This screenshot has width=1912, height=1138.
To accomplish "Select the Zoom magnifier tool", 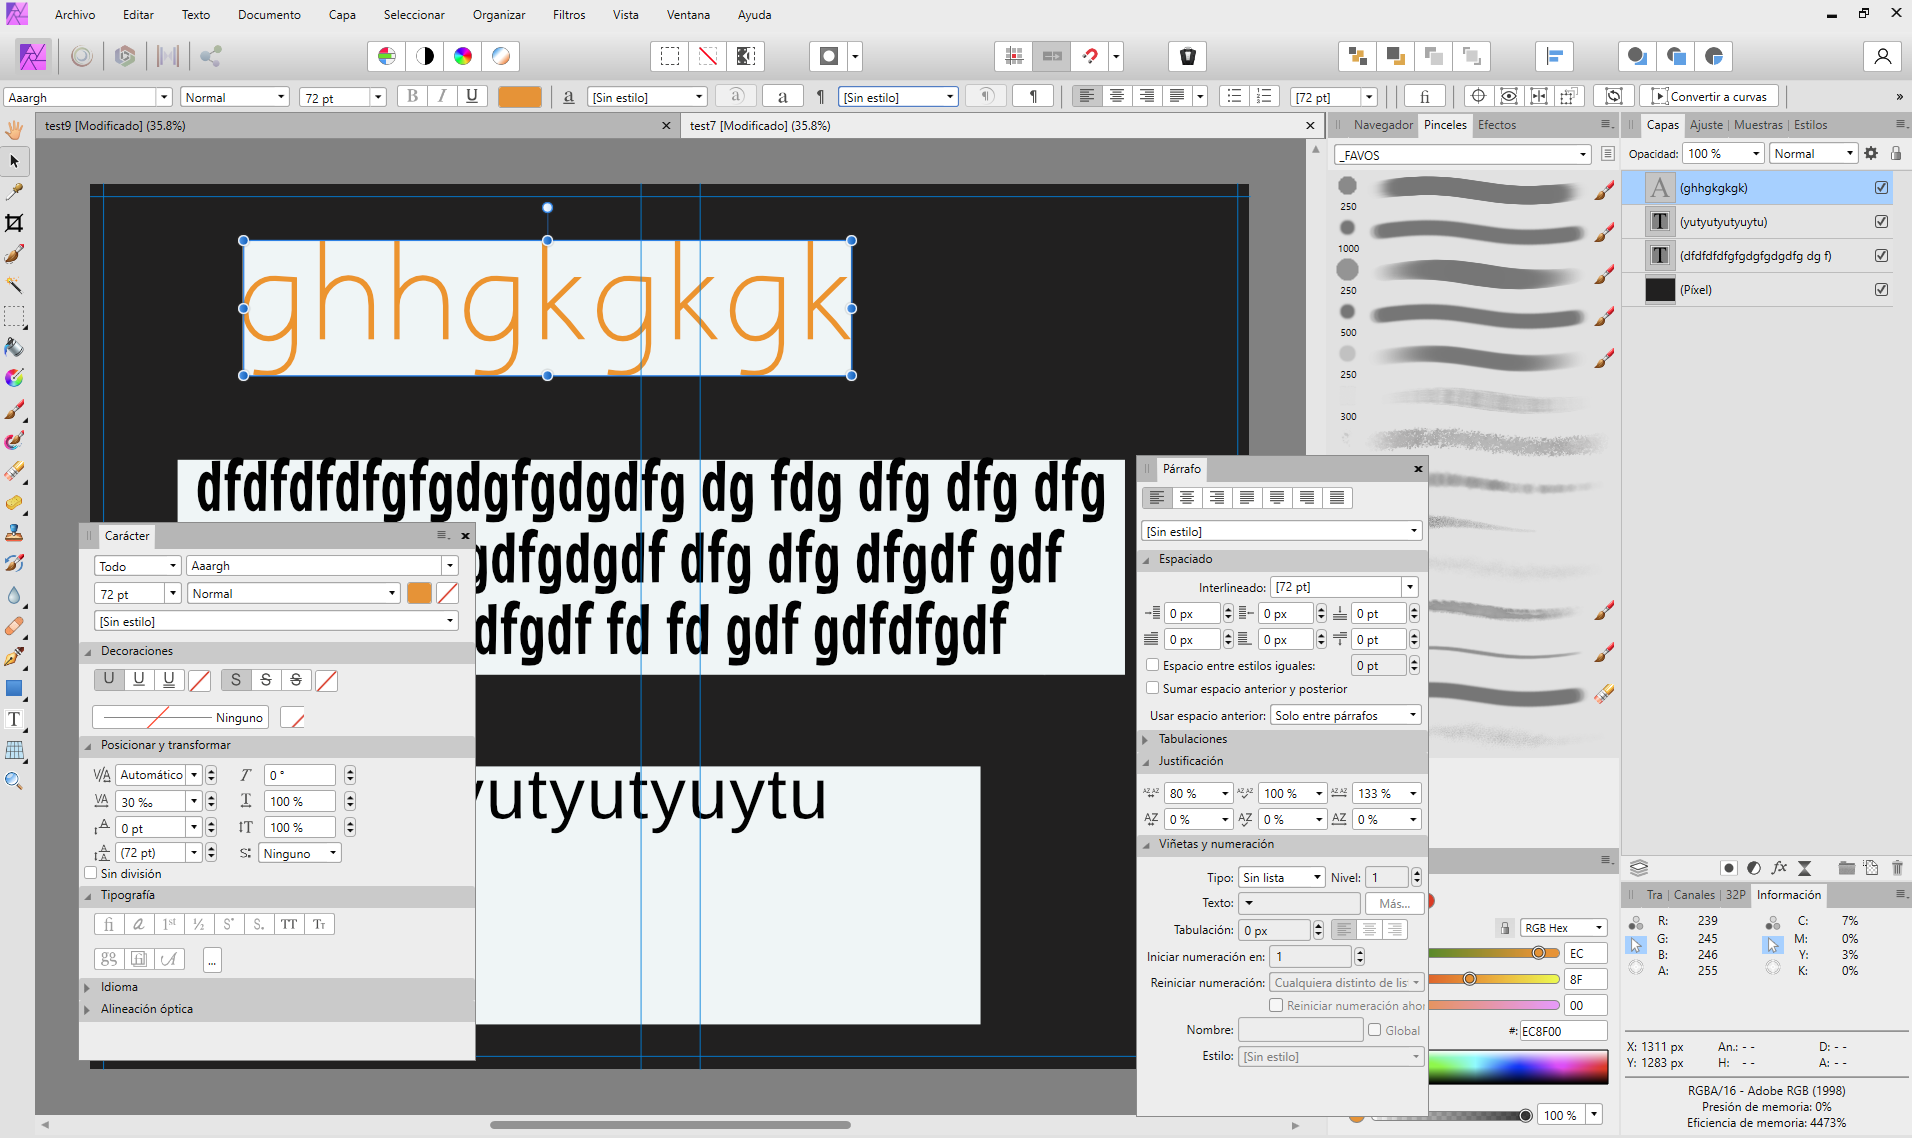I will pyautogui.click(x=14, y=781).
